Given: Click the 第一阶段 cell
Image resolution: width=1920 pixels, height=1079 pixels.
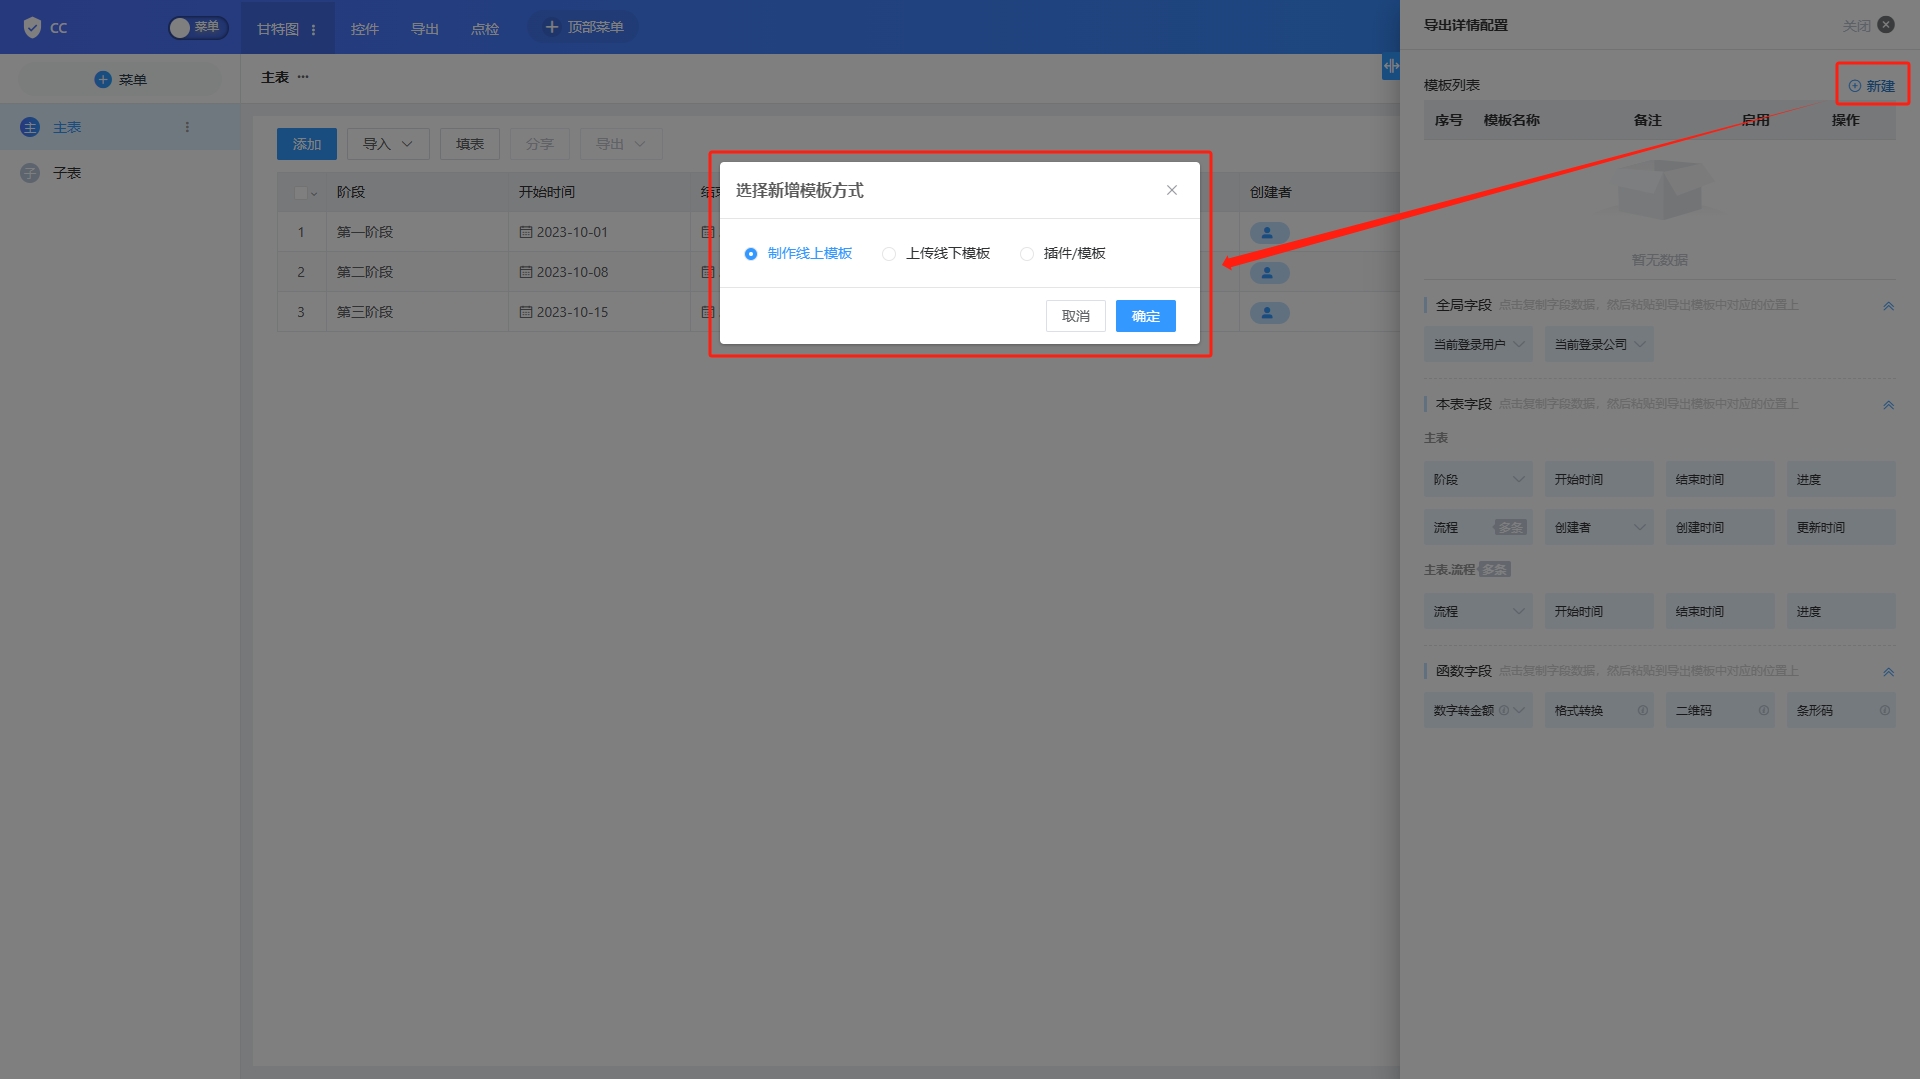Looking at the screenshot, I should coord(417,232).
